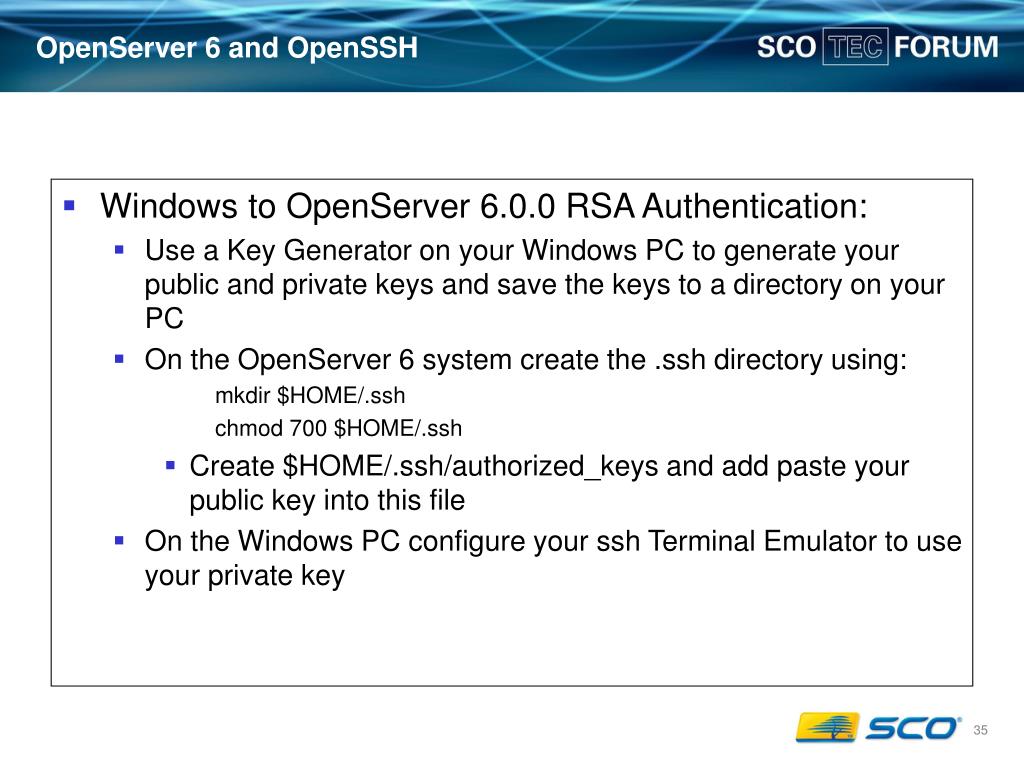
Task: Select the 'chmod 700 $HOME/.ssh' command line
Action: coord(338,428)
